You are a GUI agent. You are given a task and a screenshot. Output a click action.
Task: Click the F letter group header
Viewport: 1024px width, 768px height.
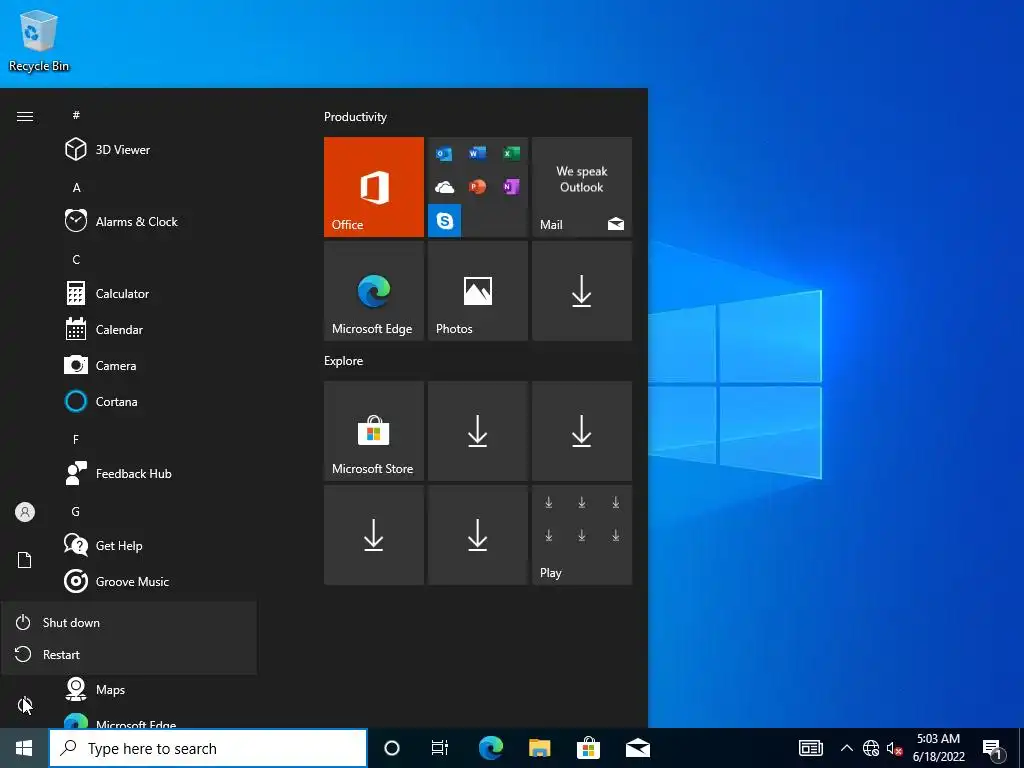[76, 440]
